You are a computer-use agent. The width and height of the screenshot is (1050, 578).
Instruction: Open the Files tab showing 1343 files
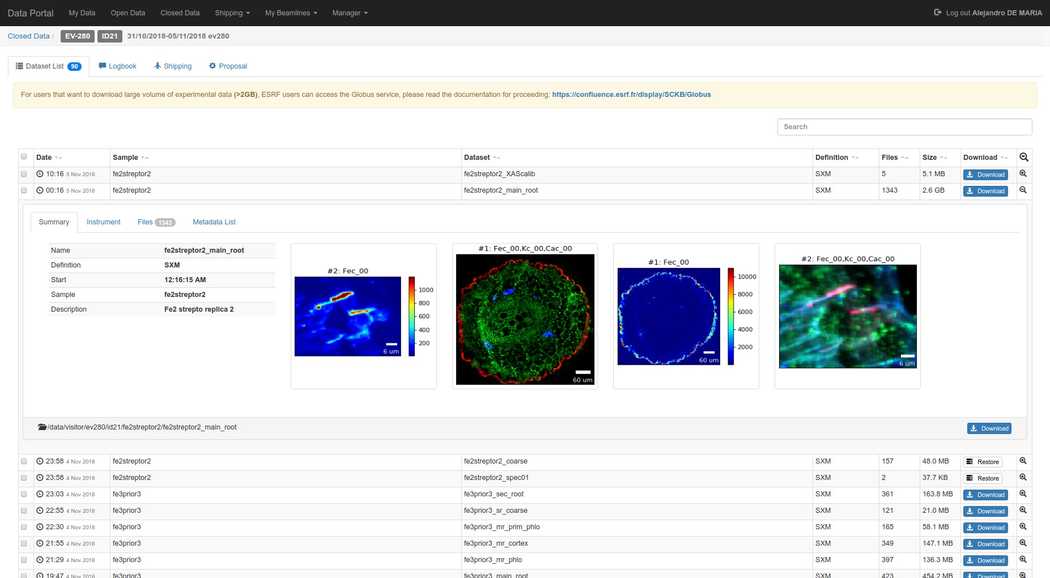click(143, 221)
